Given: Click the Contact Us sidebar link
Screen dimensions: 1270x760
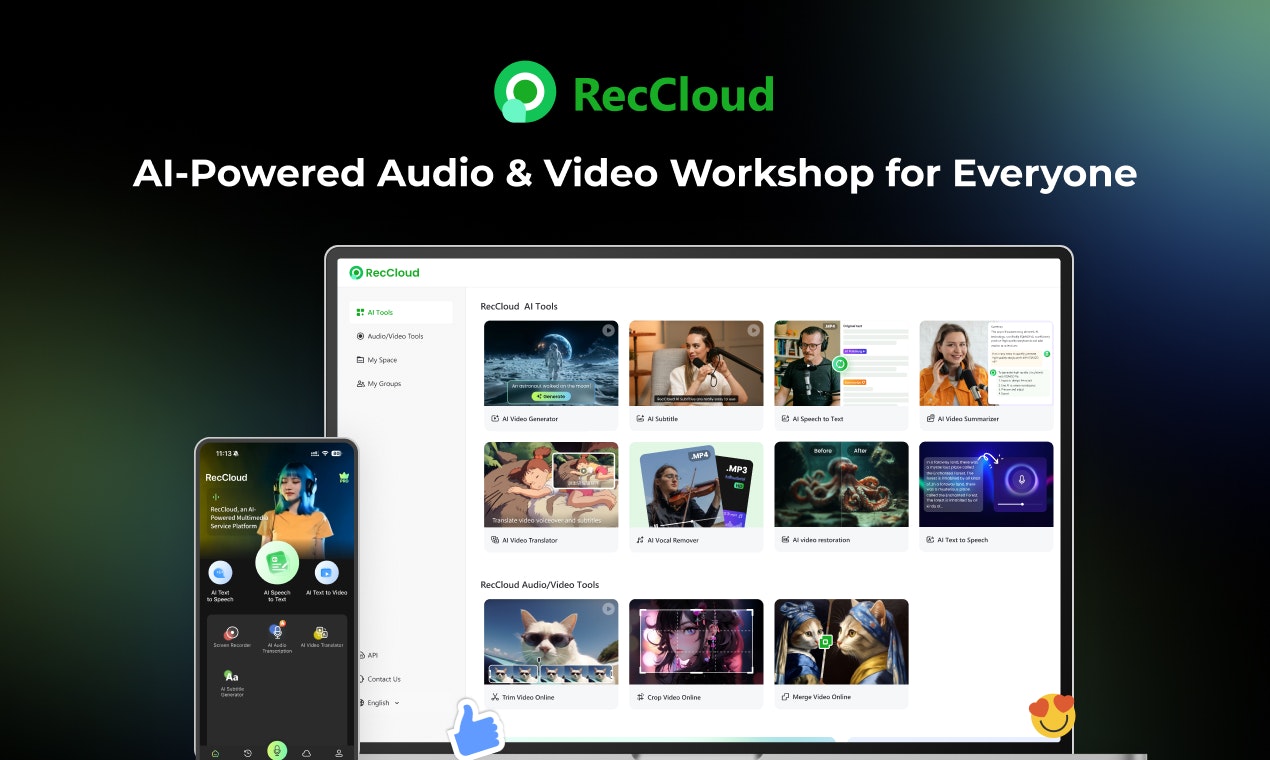Looking at the screenshot, I should (x=378, y=679).
